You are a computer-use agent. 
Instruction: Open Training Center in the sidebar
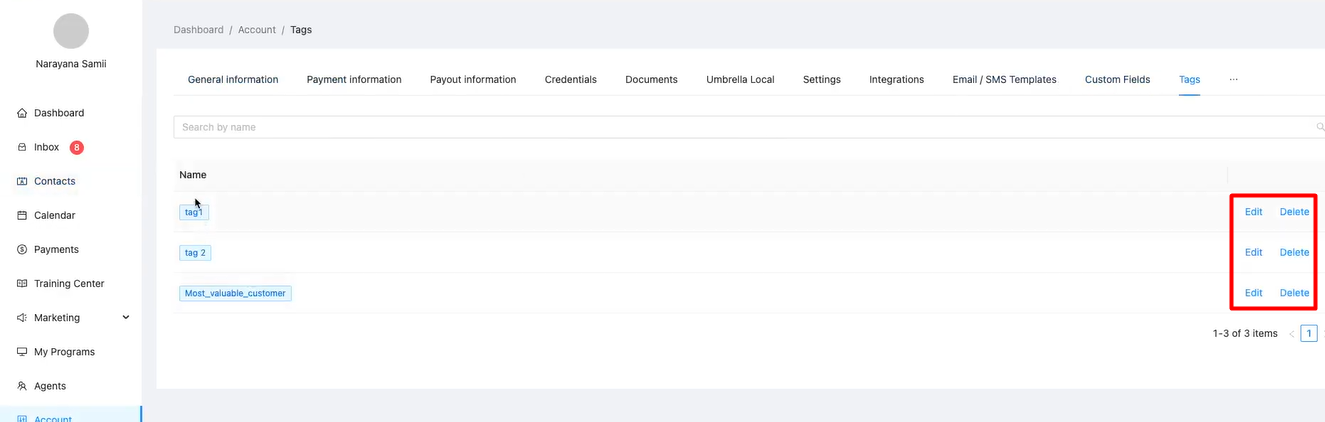coord(69,283)
